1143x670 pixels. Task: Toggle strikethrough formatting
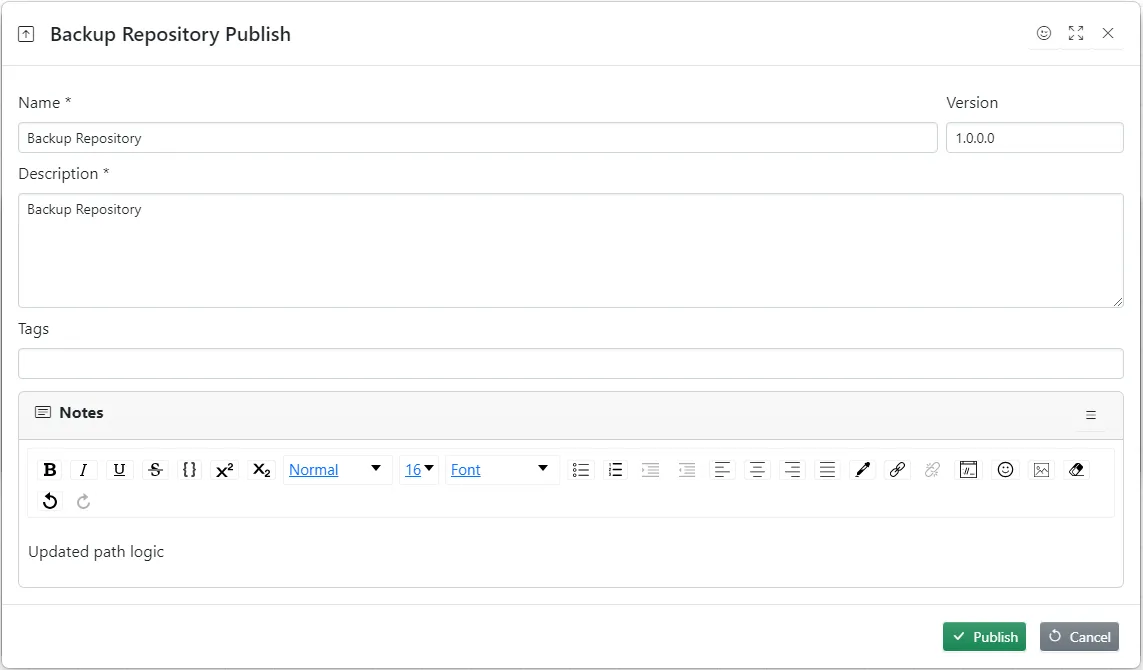155,469
